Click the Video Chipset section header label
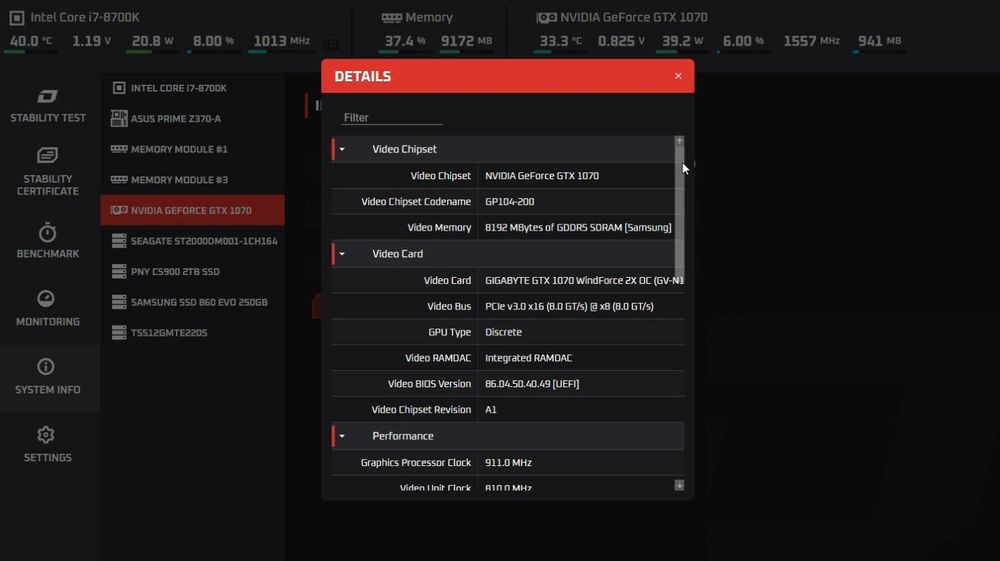Viewport: 1000px width, 561px height. coord(404,149)
